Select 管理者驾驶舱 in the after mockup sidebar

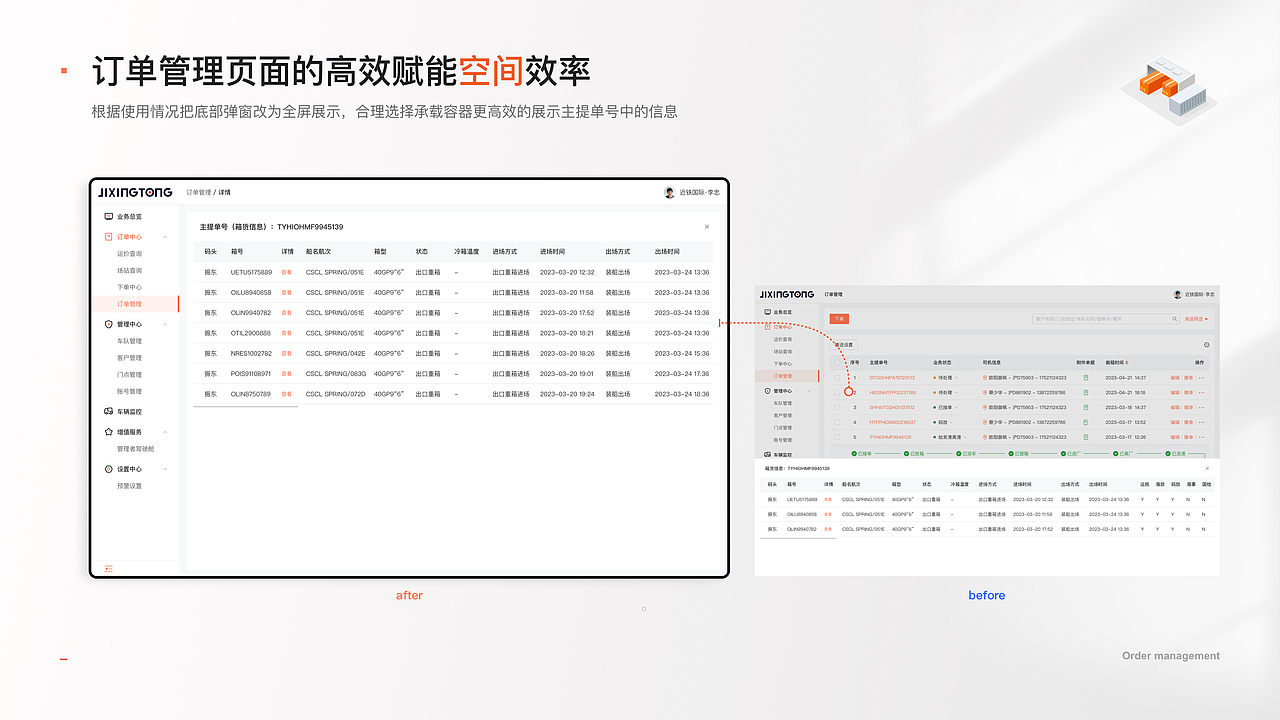(x=136, y=449)
